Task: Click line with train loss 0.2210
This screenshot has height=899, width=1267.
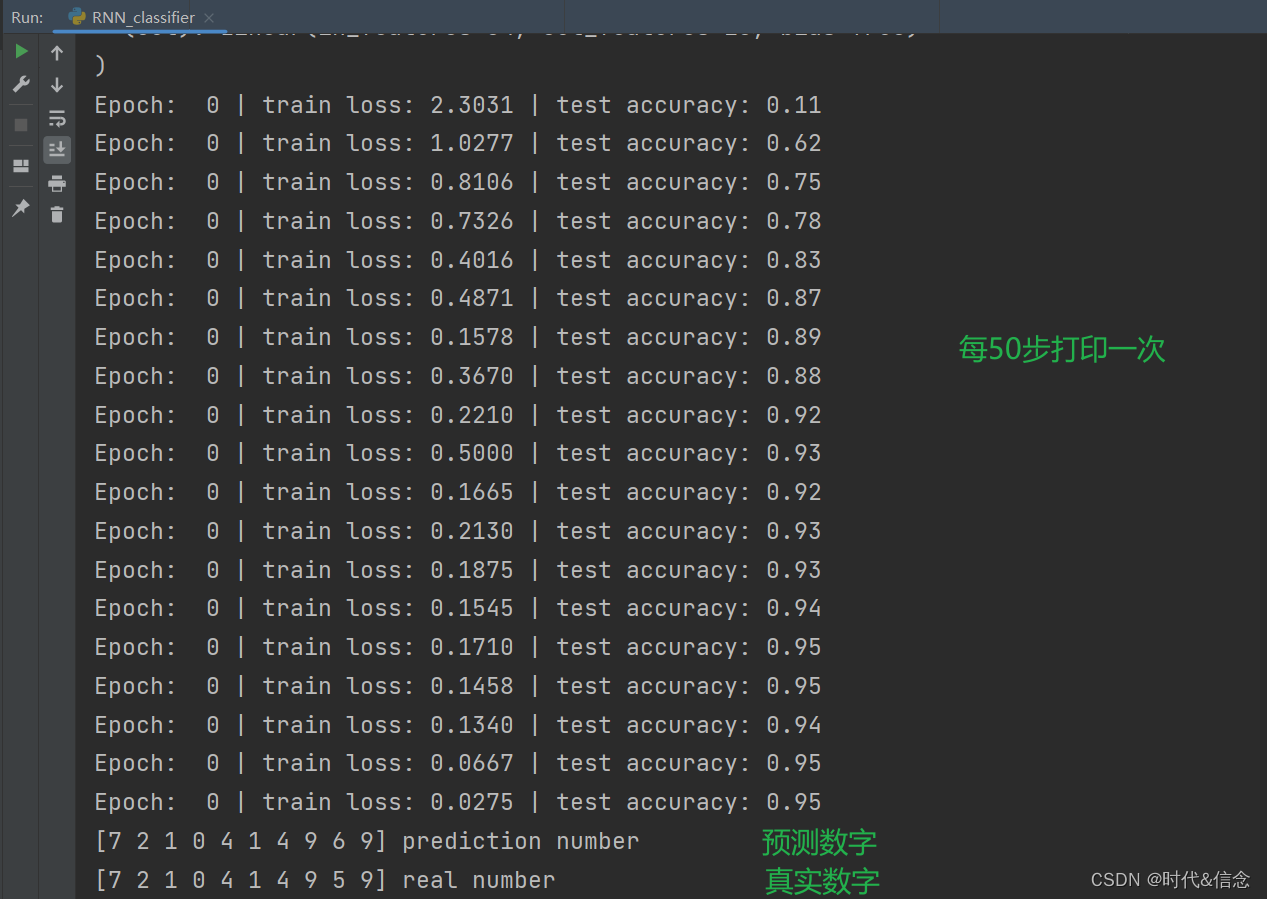Action: (x=458, y=415)
